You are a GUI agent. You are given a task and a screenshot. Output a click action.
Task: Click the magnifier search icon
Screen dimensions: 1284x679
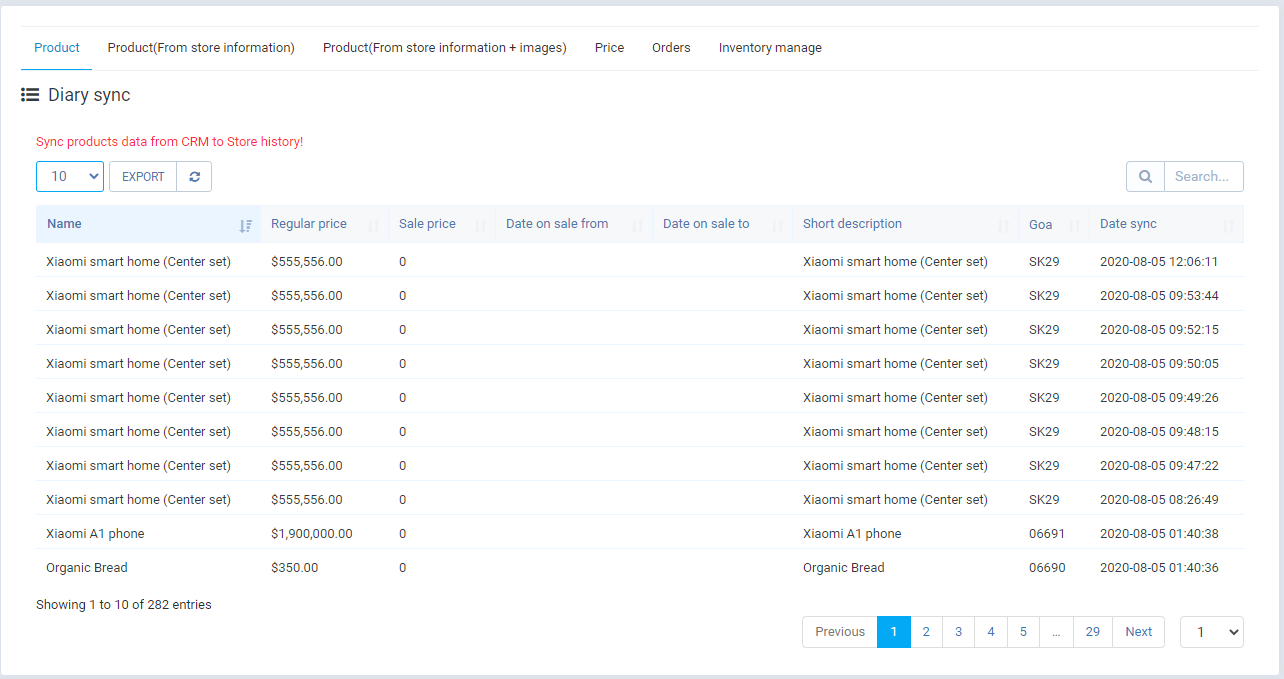1145,177
